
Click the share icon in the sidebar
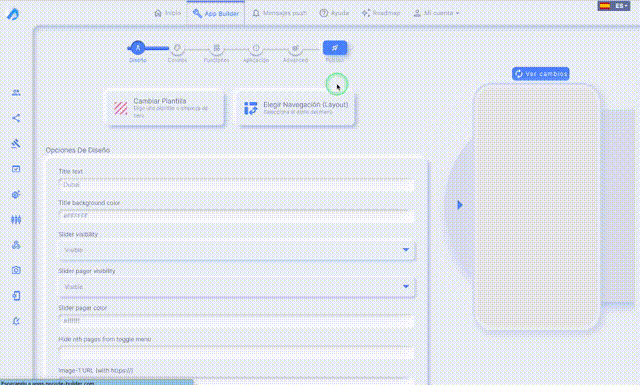coord(16,118)
